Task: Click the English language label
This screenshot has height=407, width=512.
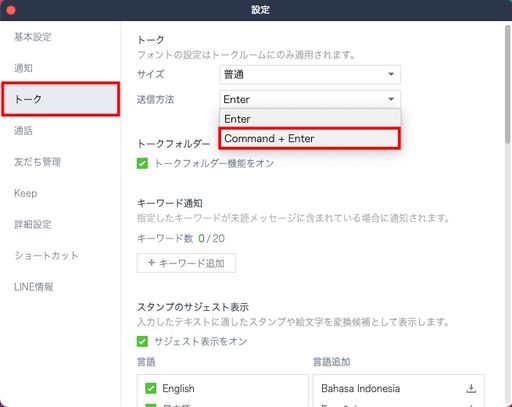Action: (178, 388)
